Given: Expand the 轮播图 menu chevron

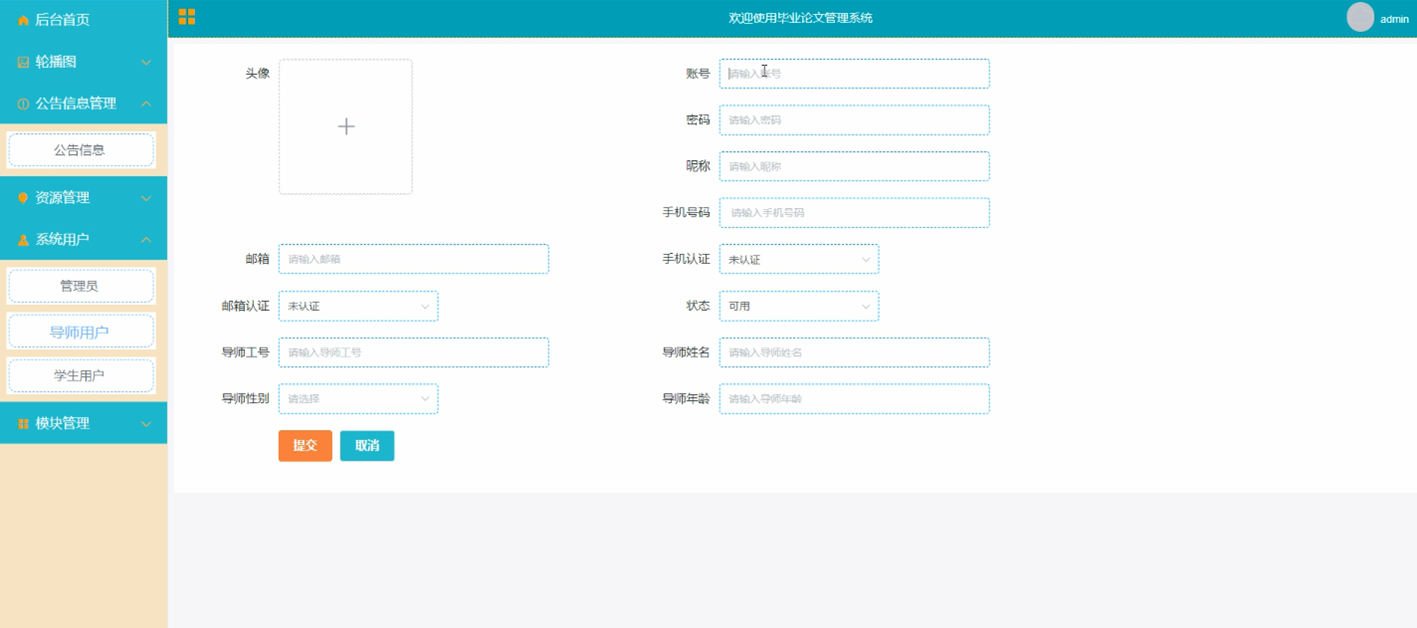Looking at the screenshot, I should tap(146, 62).
